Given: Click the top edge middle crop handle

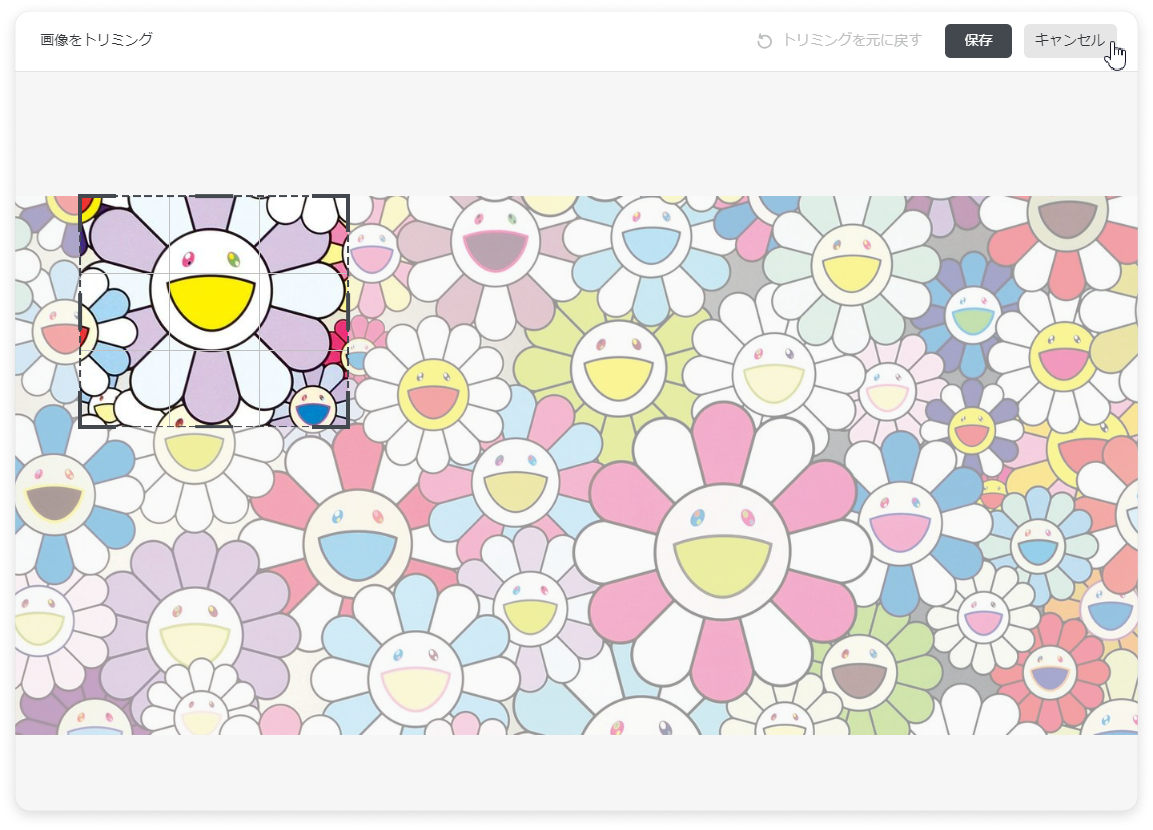Looking at the screenshot, I should 214,196.
